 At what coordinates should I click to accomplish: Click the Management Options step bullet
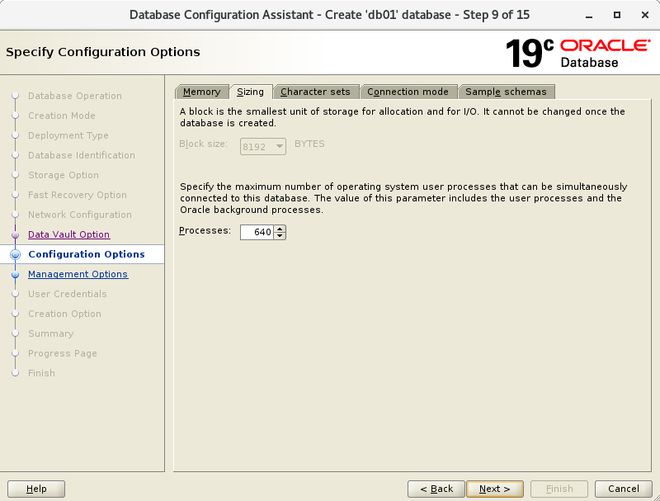(x=16, y=274)
